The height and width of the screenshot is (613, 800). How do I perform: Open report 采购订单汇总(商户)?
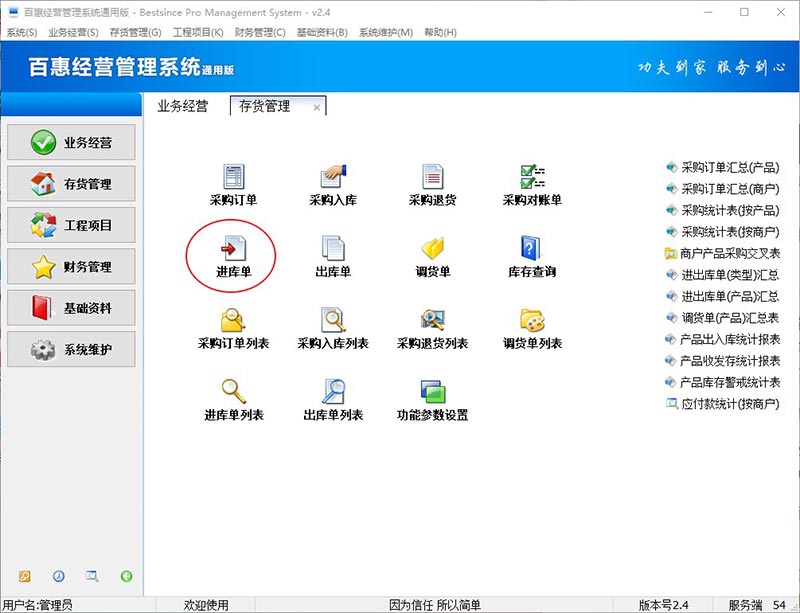[x=723, y=189]
